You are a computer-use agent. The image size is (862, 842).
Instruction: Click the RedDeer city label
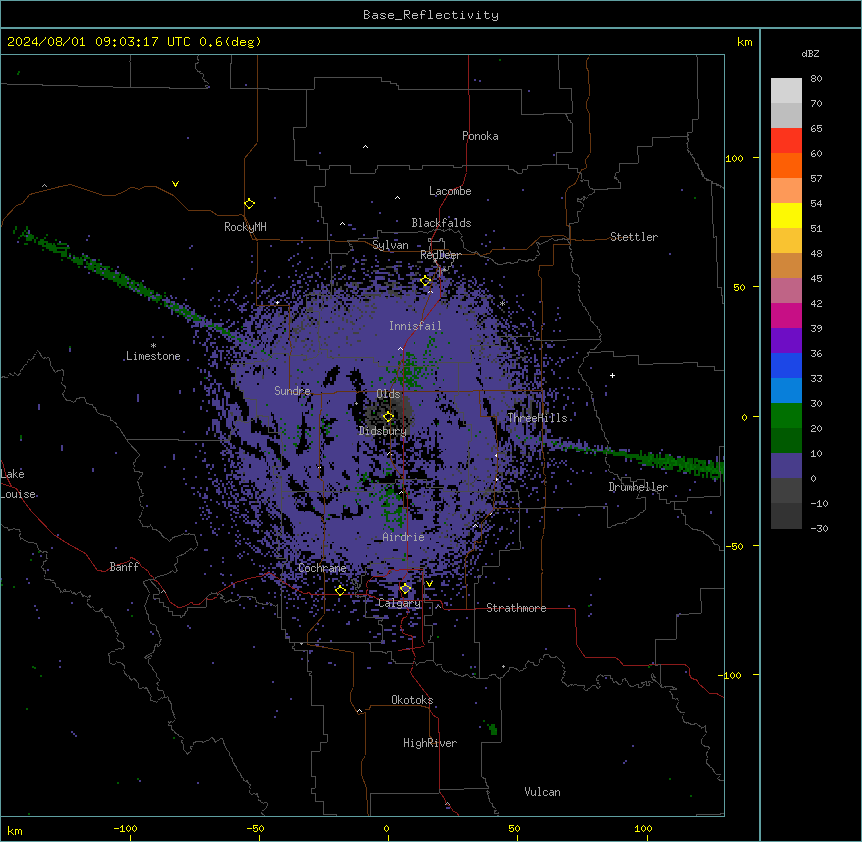pos(440,255)
